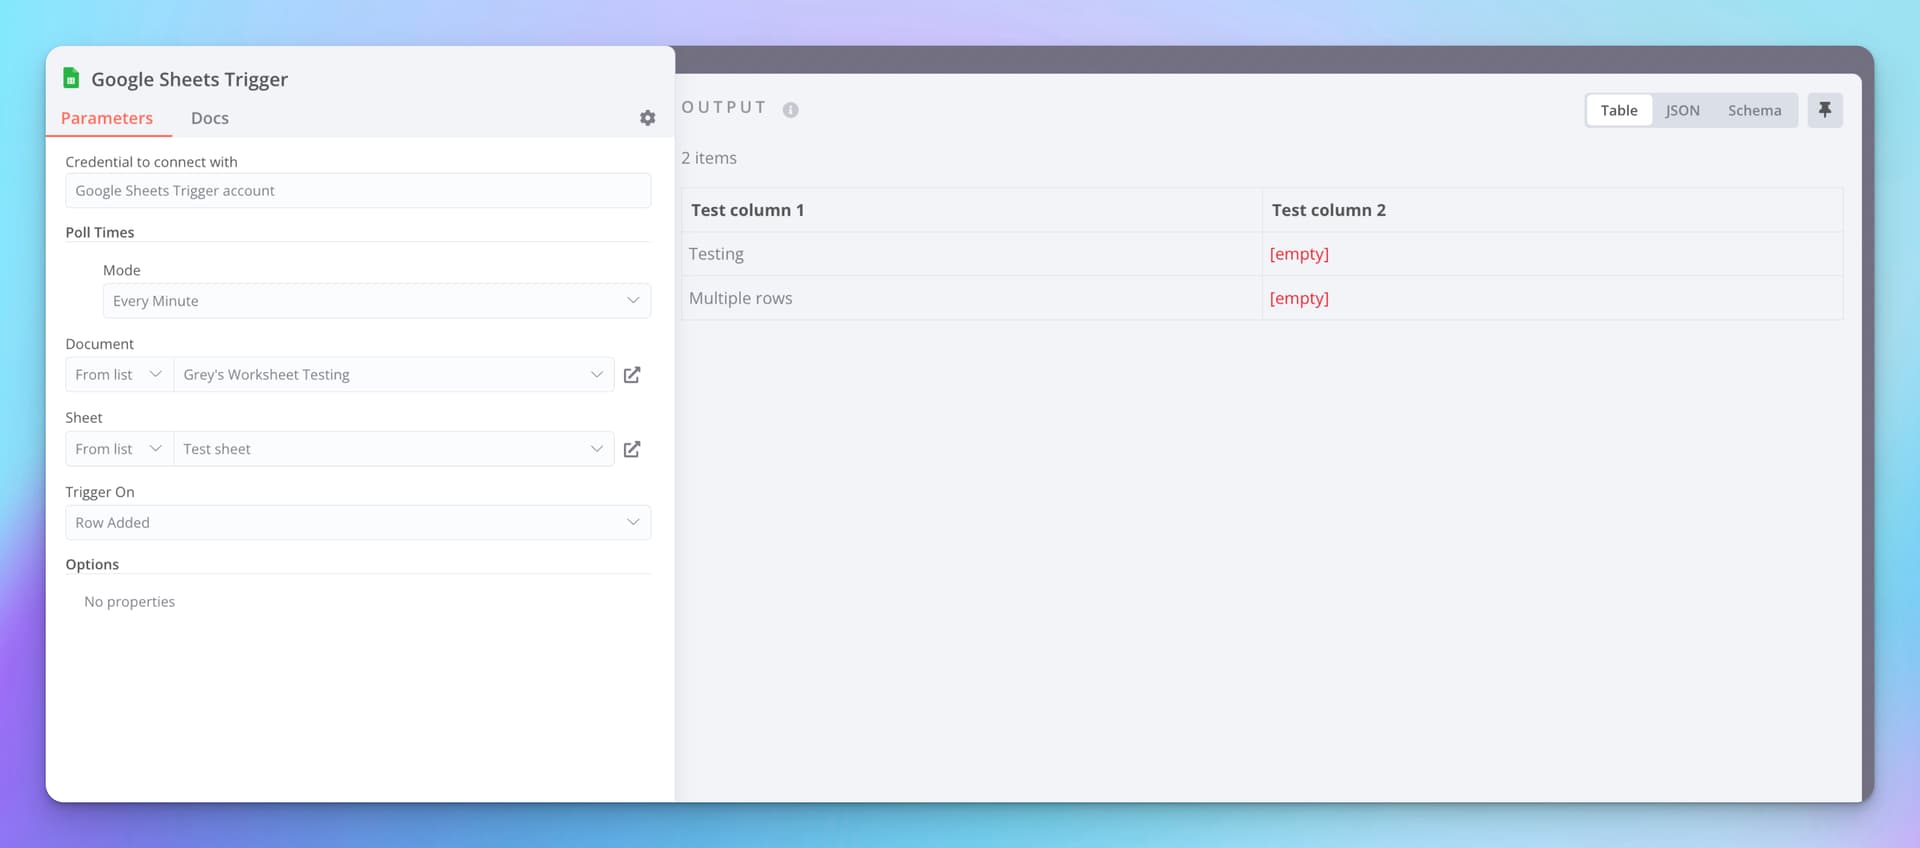The image size is (1920, 848).
Task: Switch to the Parameters tab
Action: [x=107, y=118]
